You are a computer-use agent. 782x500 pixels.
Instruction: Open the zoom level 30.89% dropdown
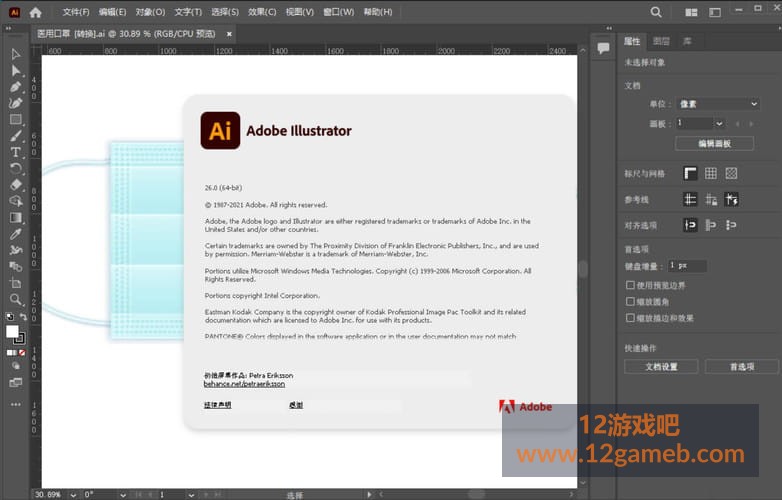tap(73, 495)
